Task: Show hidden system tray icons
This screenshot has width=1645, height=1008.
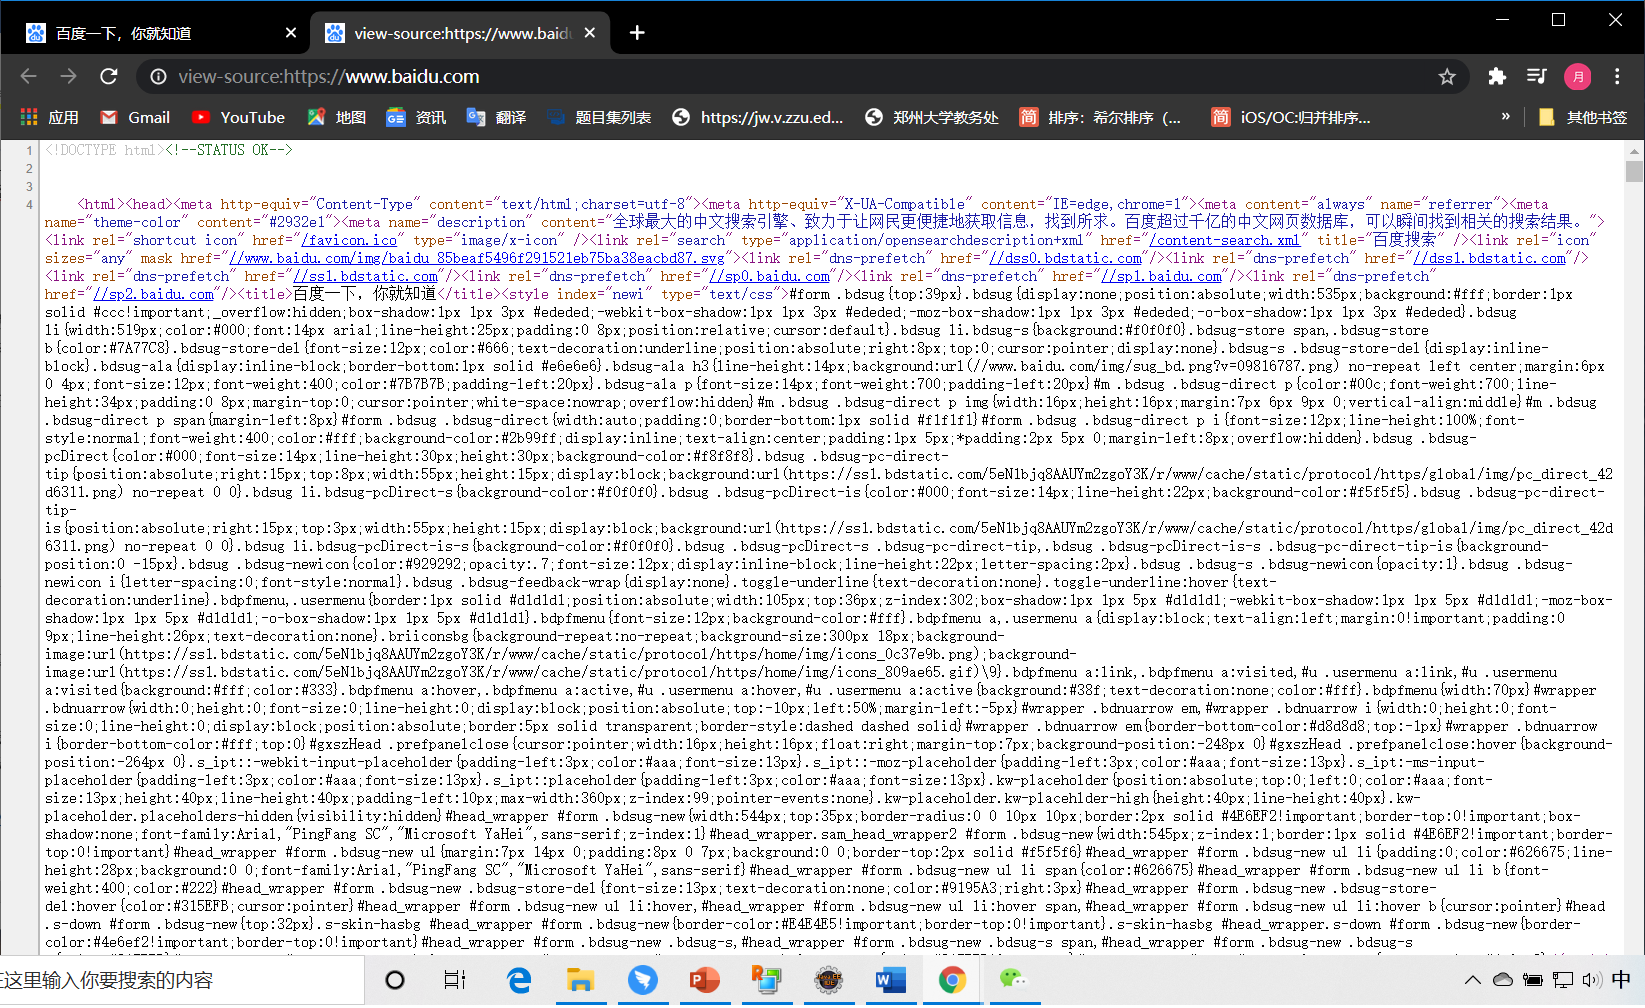Action: point(1472,980)
